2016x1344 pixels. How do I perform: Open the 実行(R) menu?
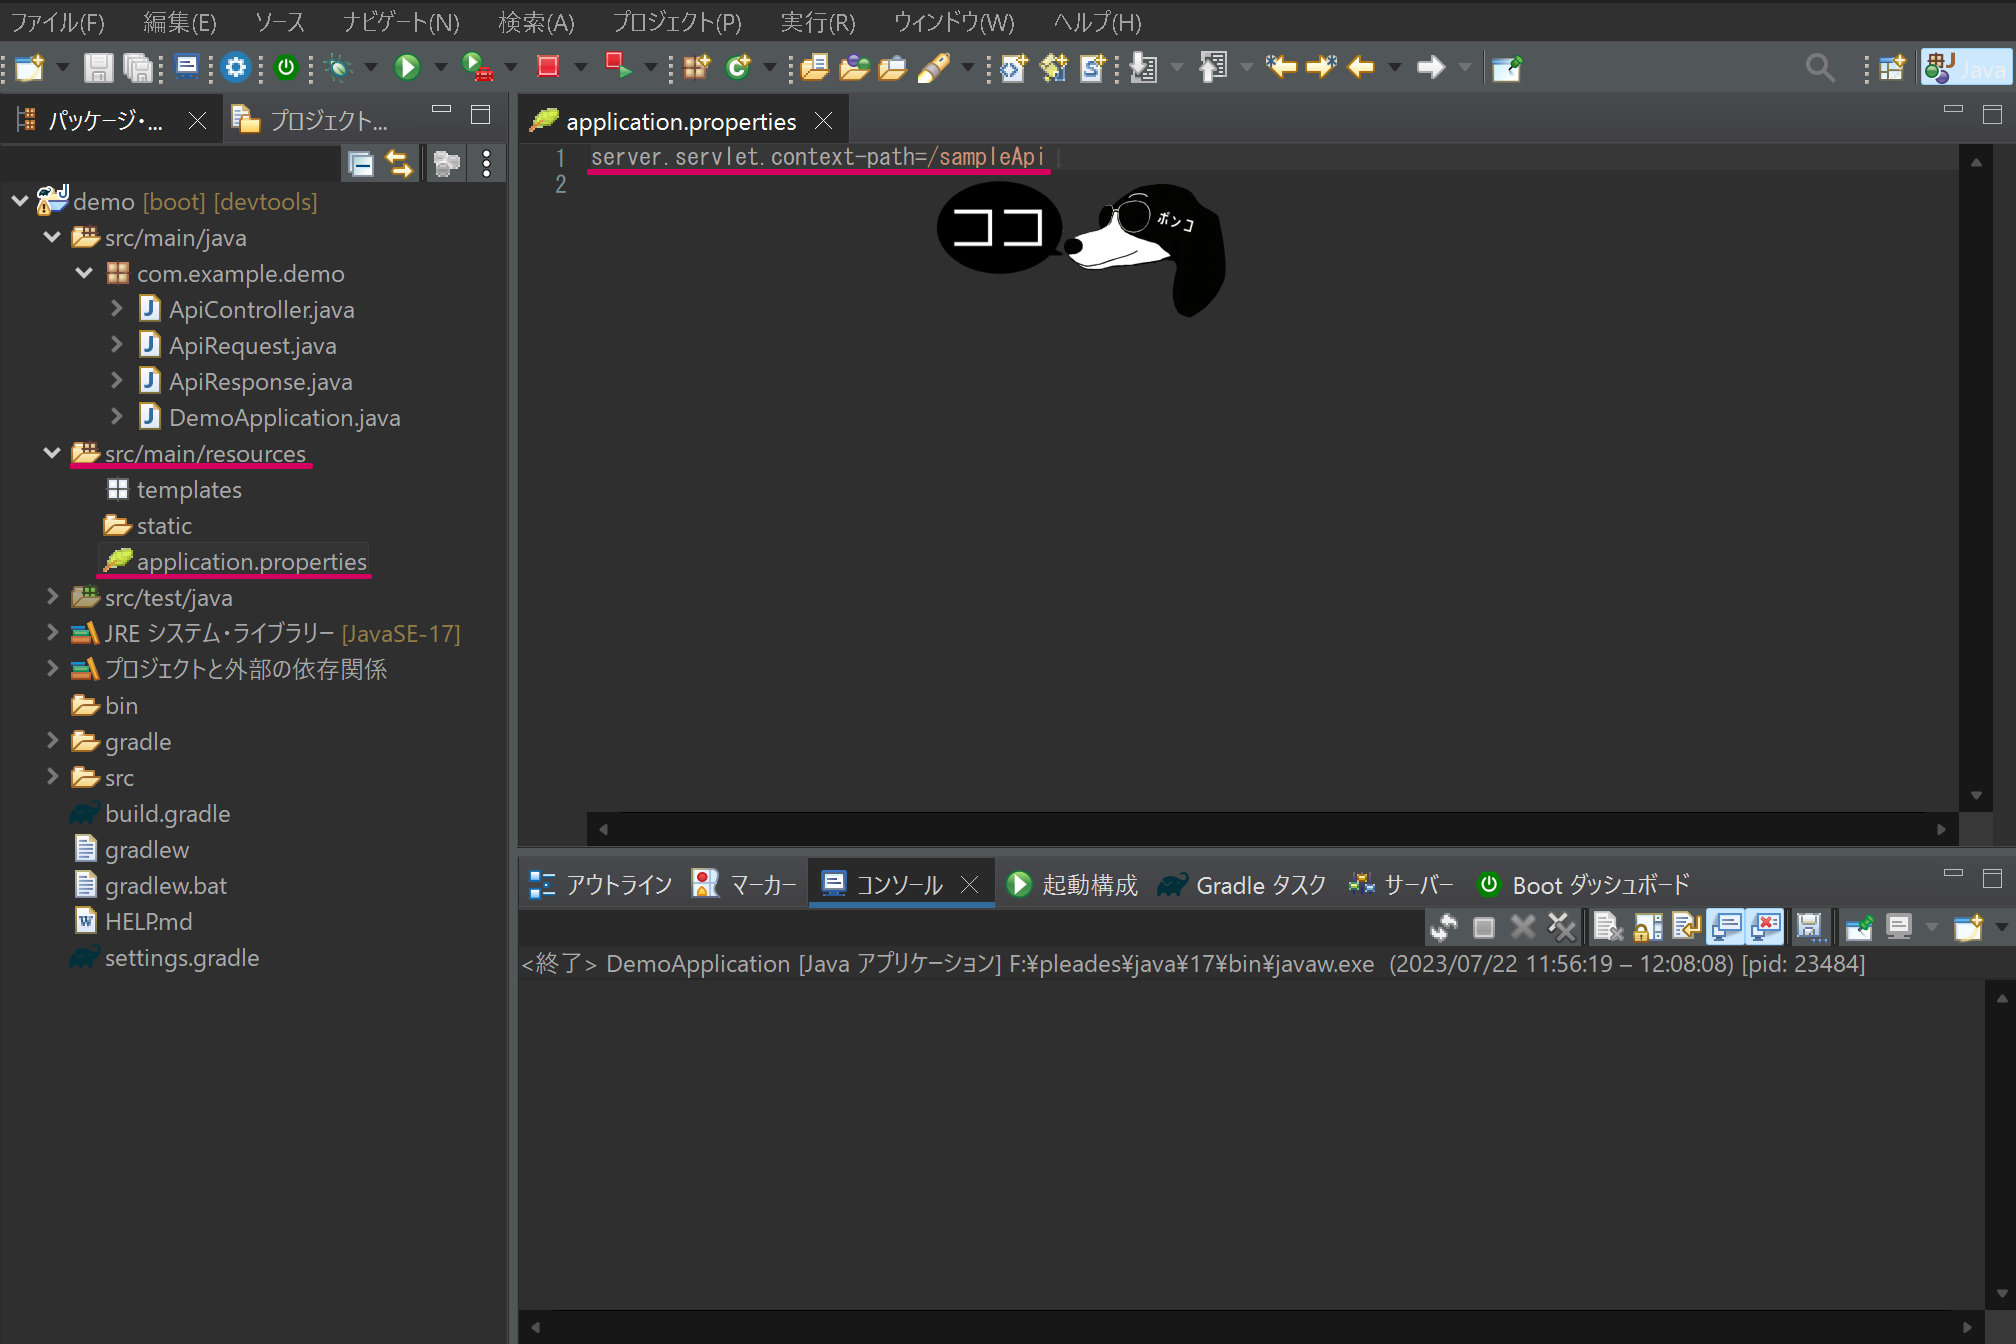(817, 22)
